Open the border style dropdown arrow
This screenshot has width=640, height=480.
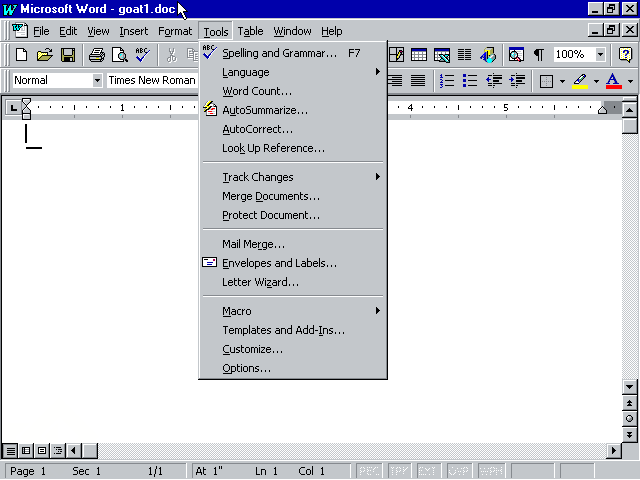pyautogui.click(x=562, y=81)
